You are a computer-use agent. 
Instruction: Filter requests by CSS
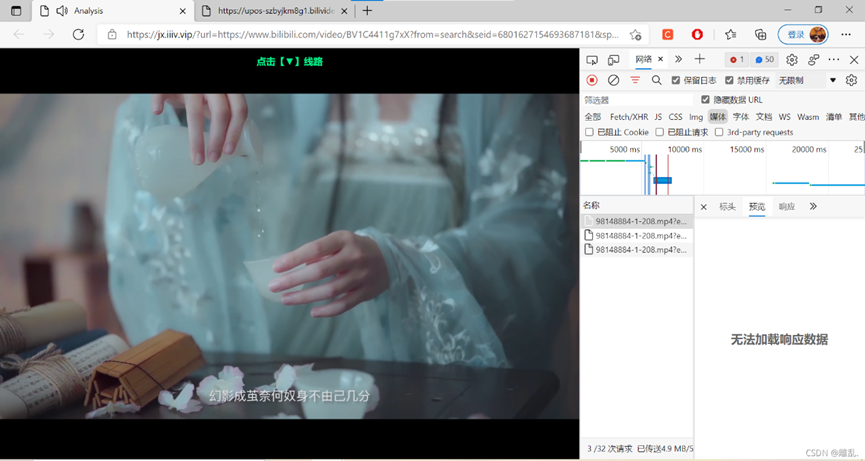pos(675,117)
